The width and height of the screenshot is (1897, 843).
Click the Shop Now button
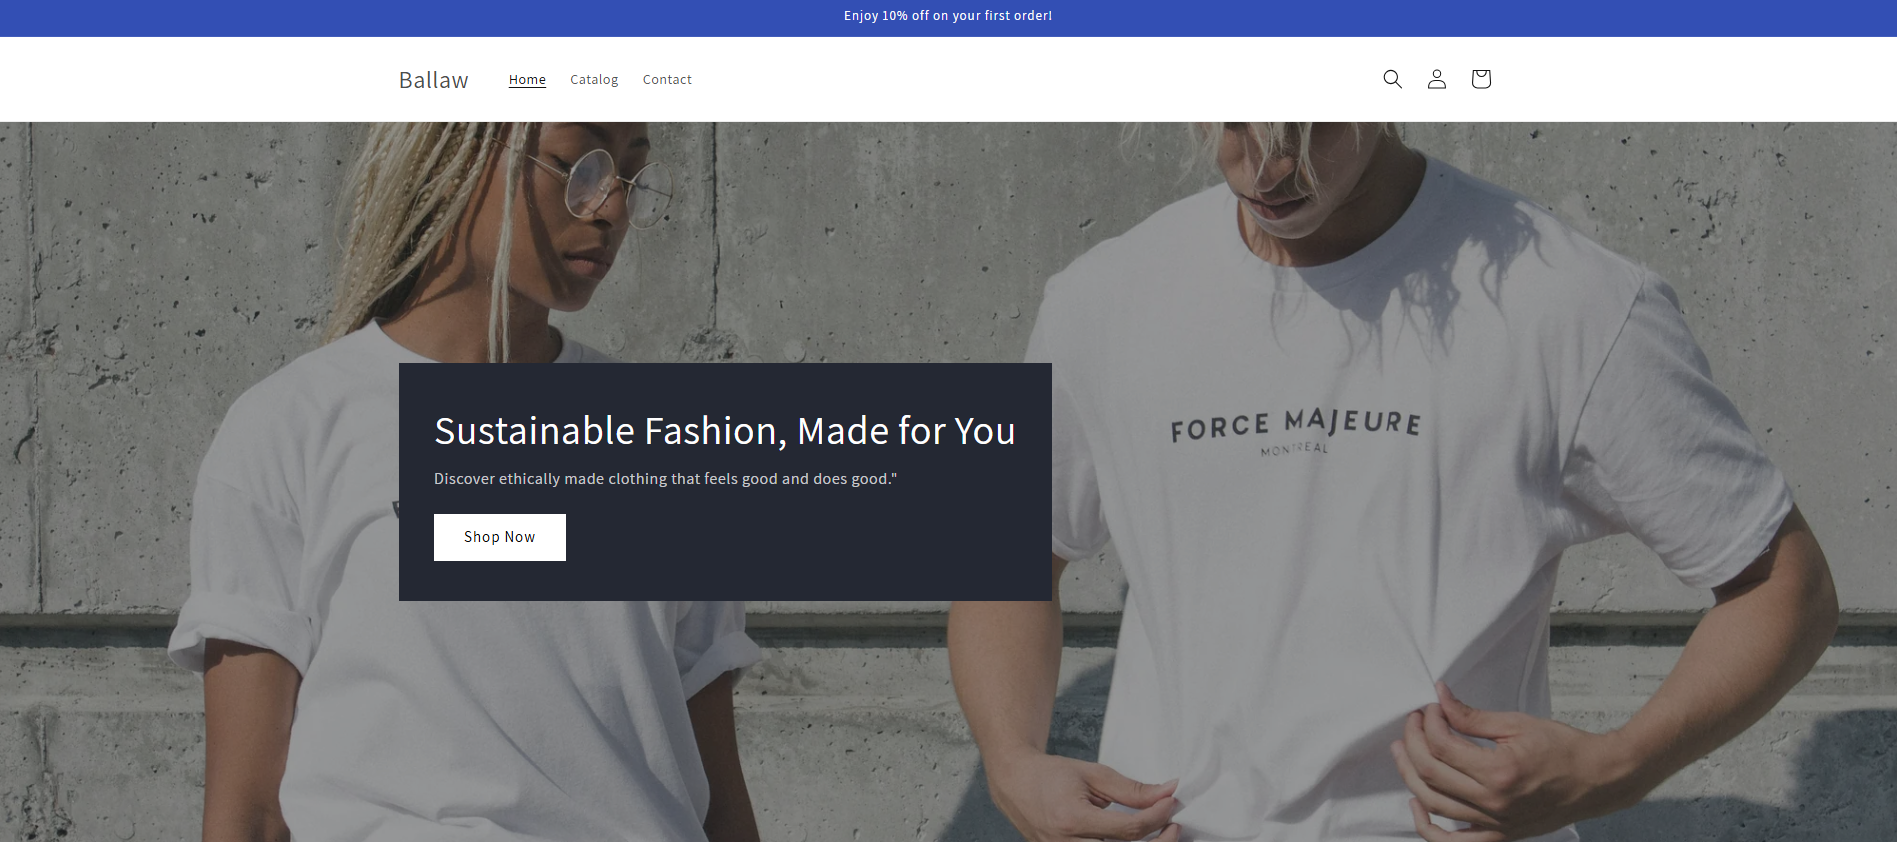point(500,537)
